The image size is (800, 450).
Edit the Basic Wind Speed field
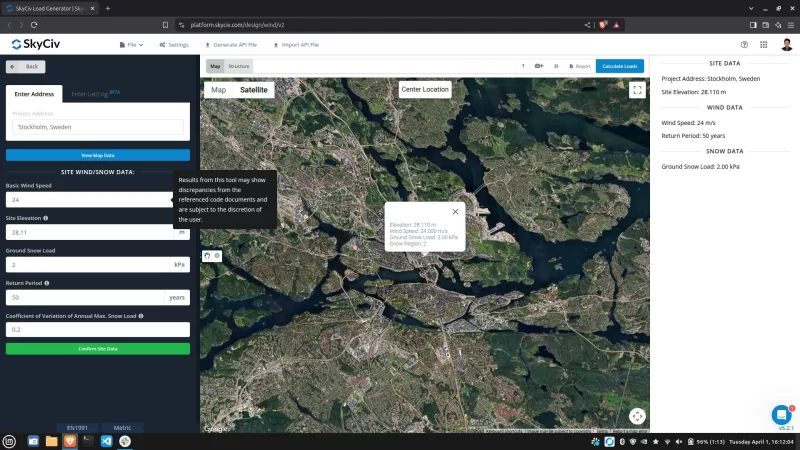point(89,199)
